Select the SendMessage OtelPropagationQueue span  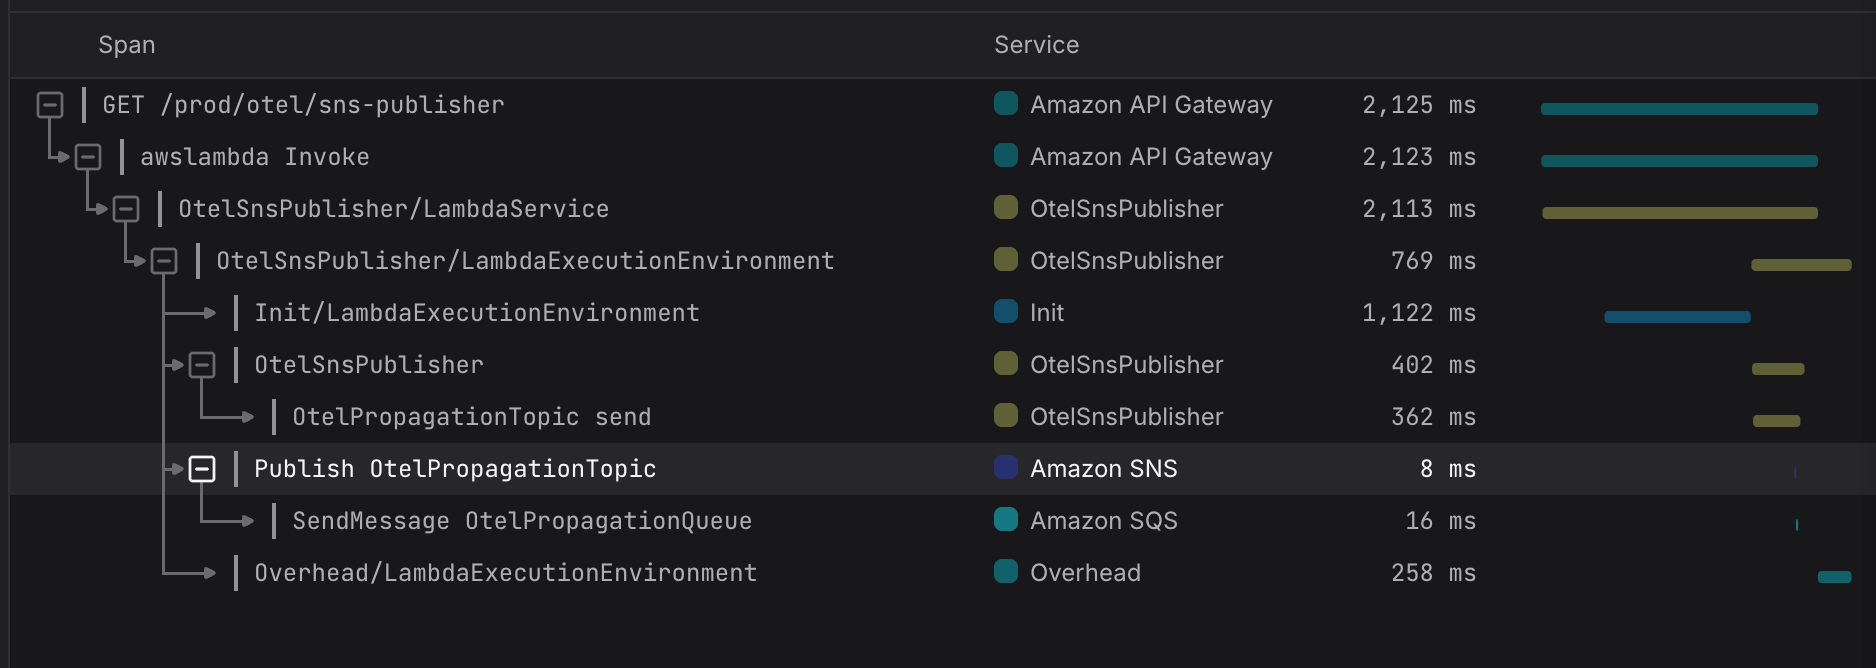click(522, 521)
